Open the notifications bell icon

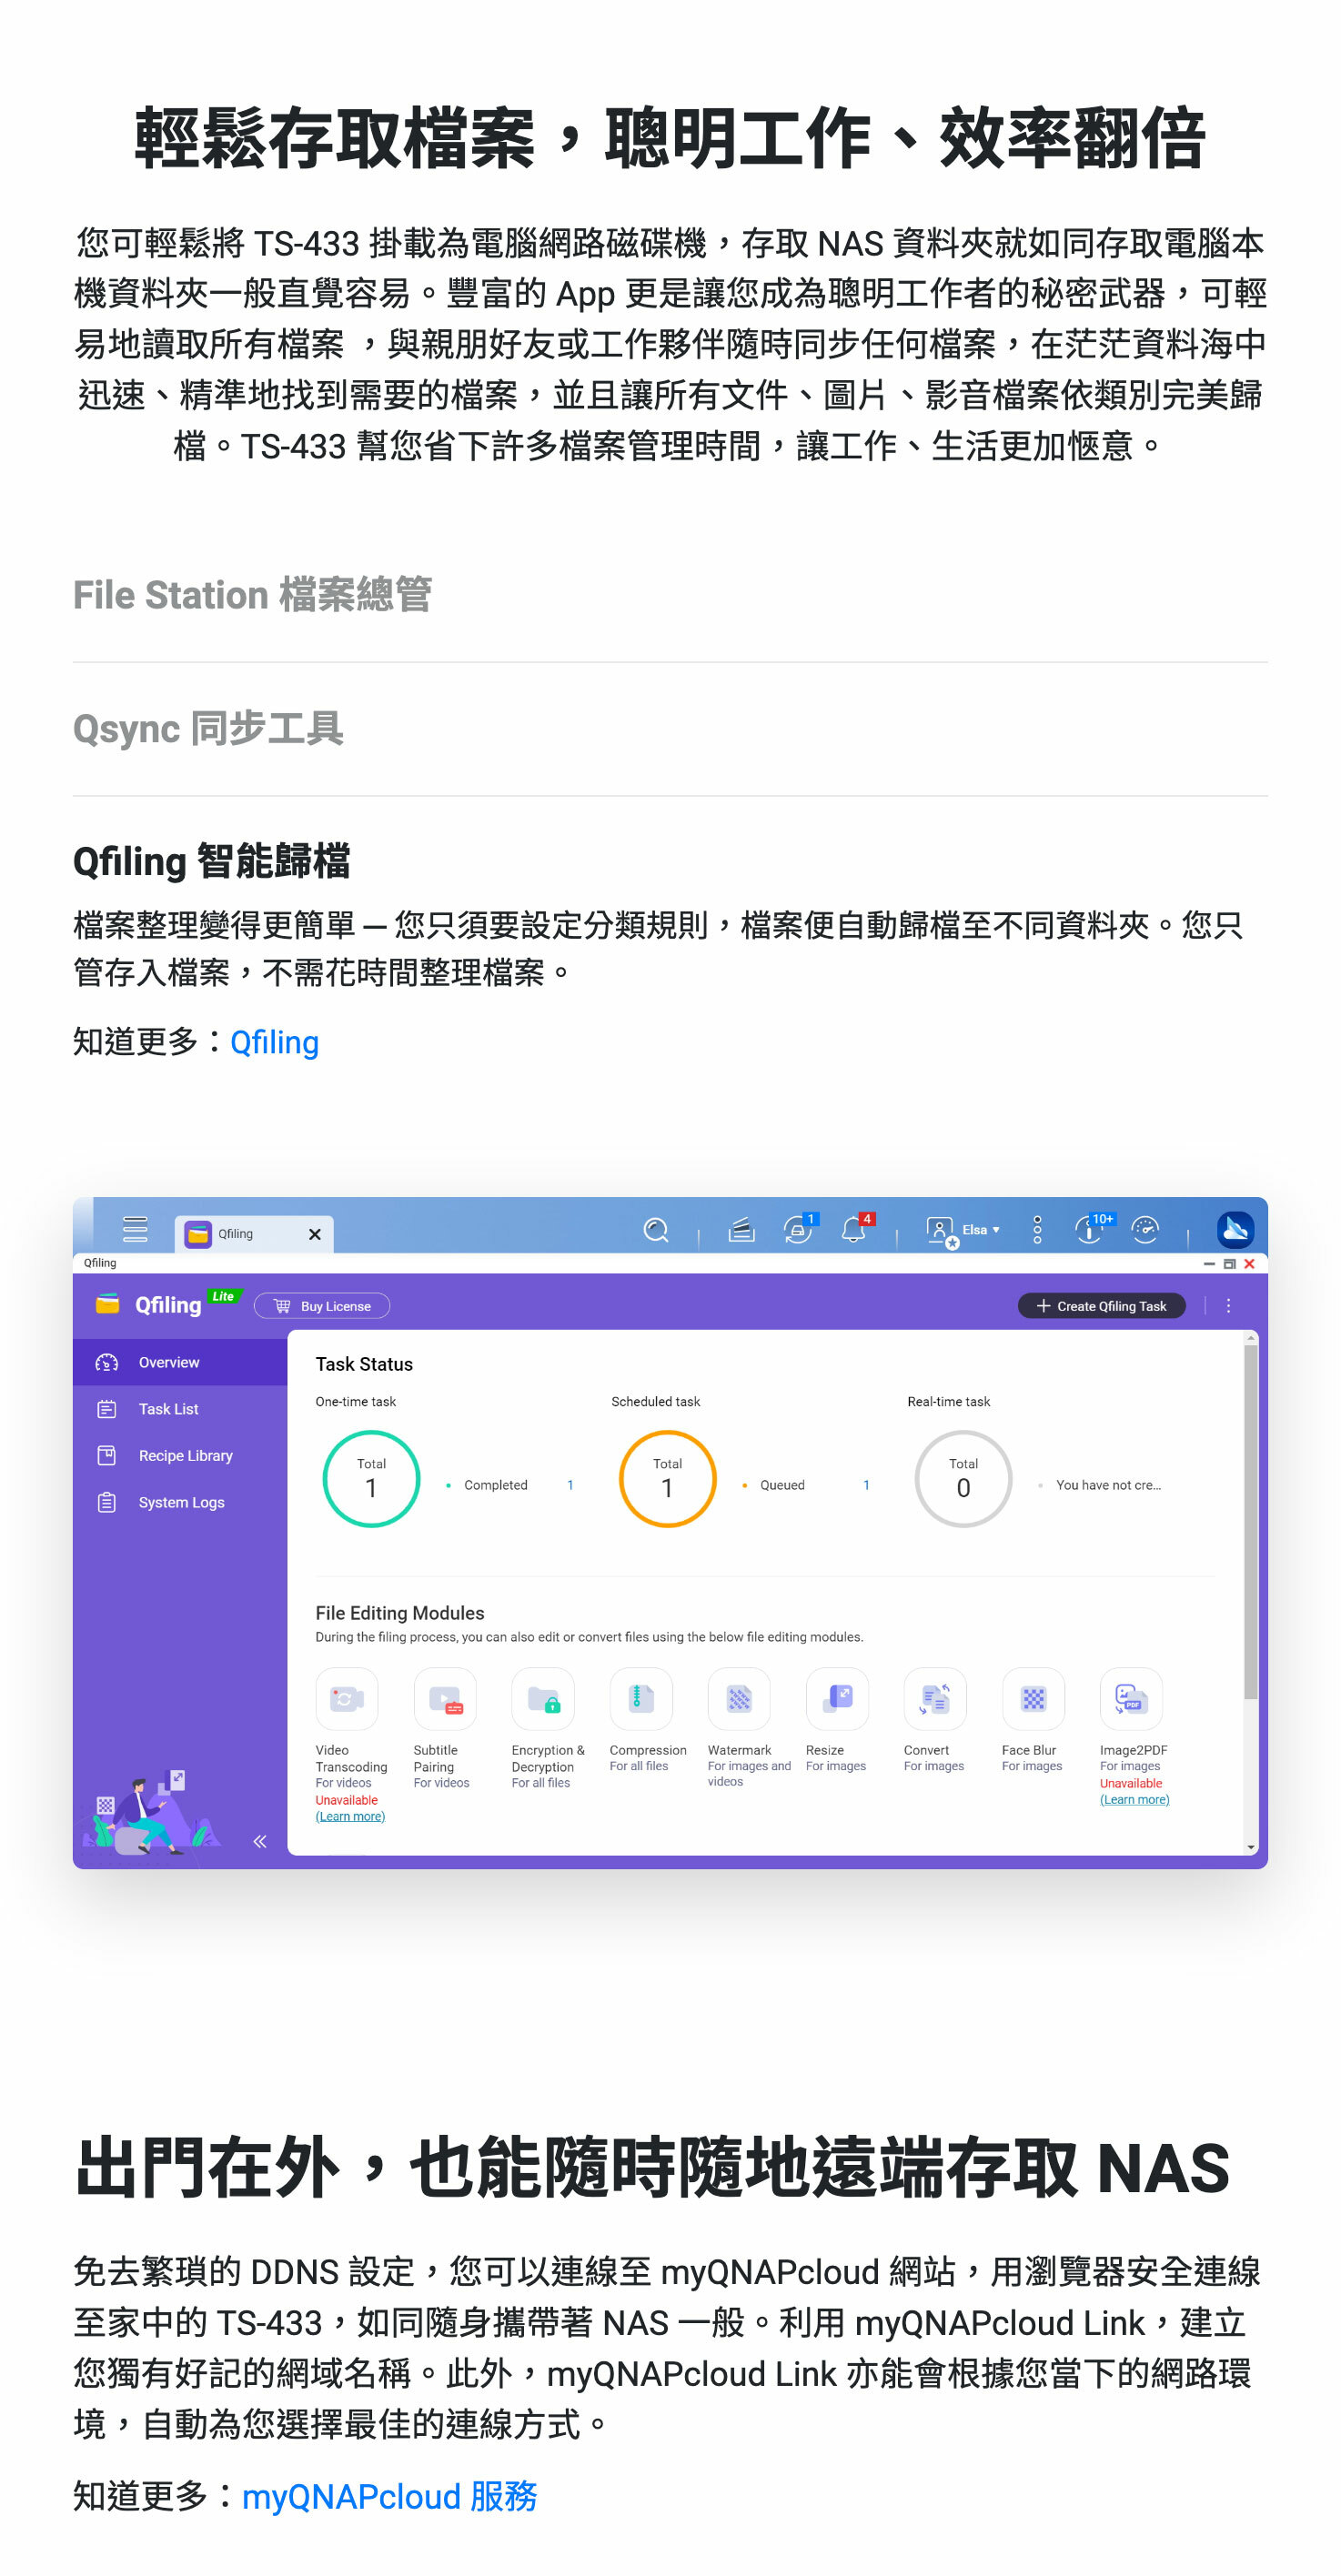855,1229
